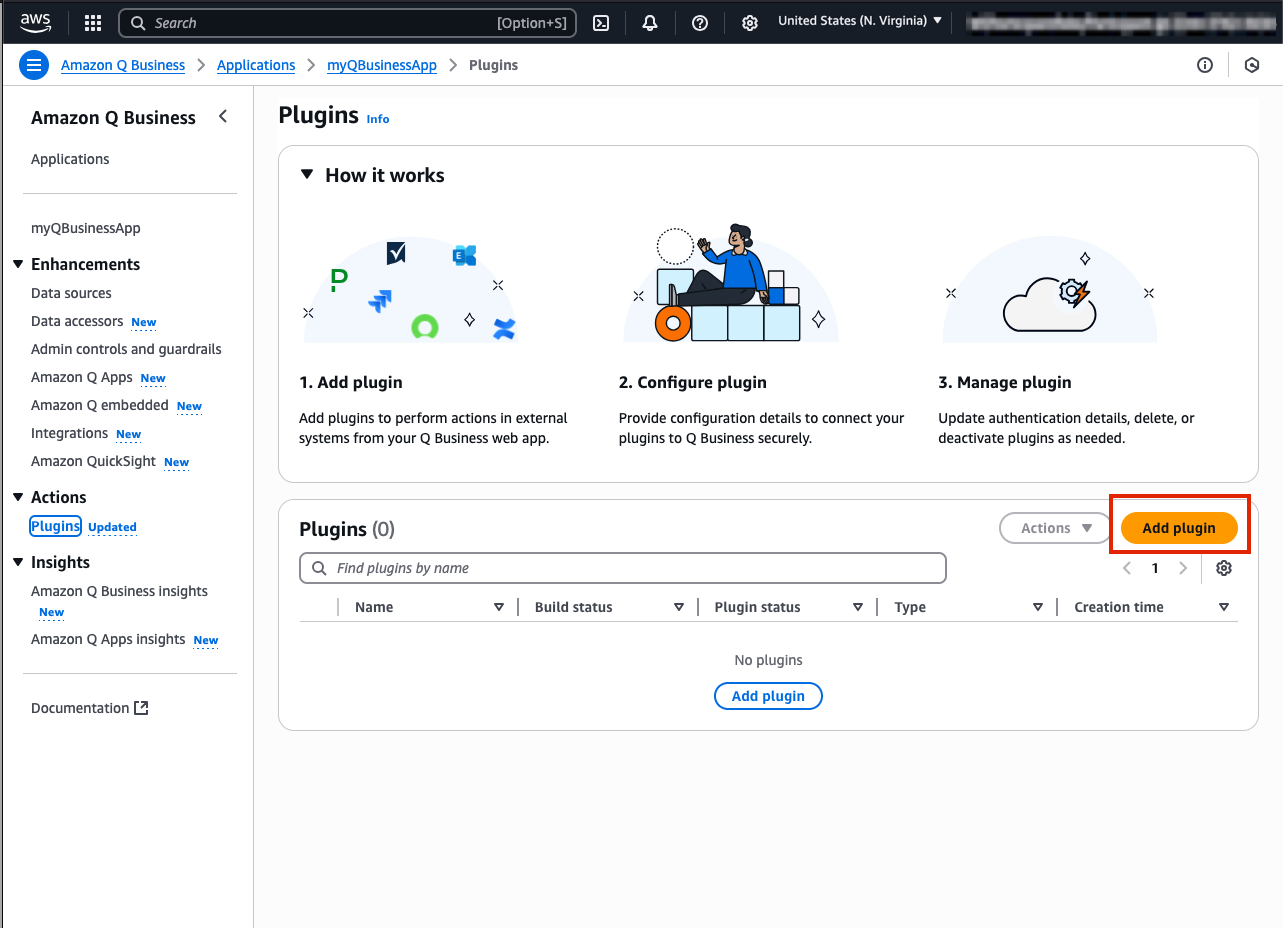Open the notifications bell
Image resolution: width=1283 pixels, height=928 pixels.
(650, 23)
